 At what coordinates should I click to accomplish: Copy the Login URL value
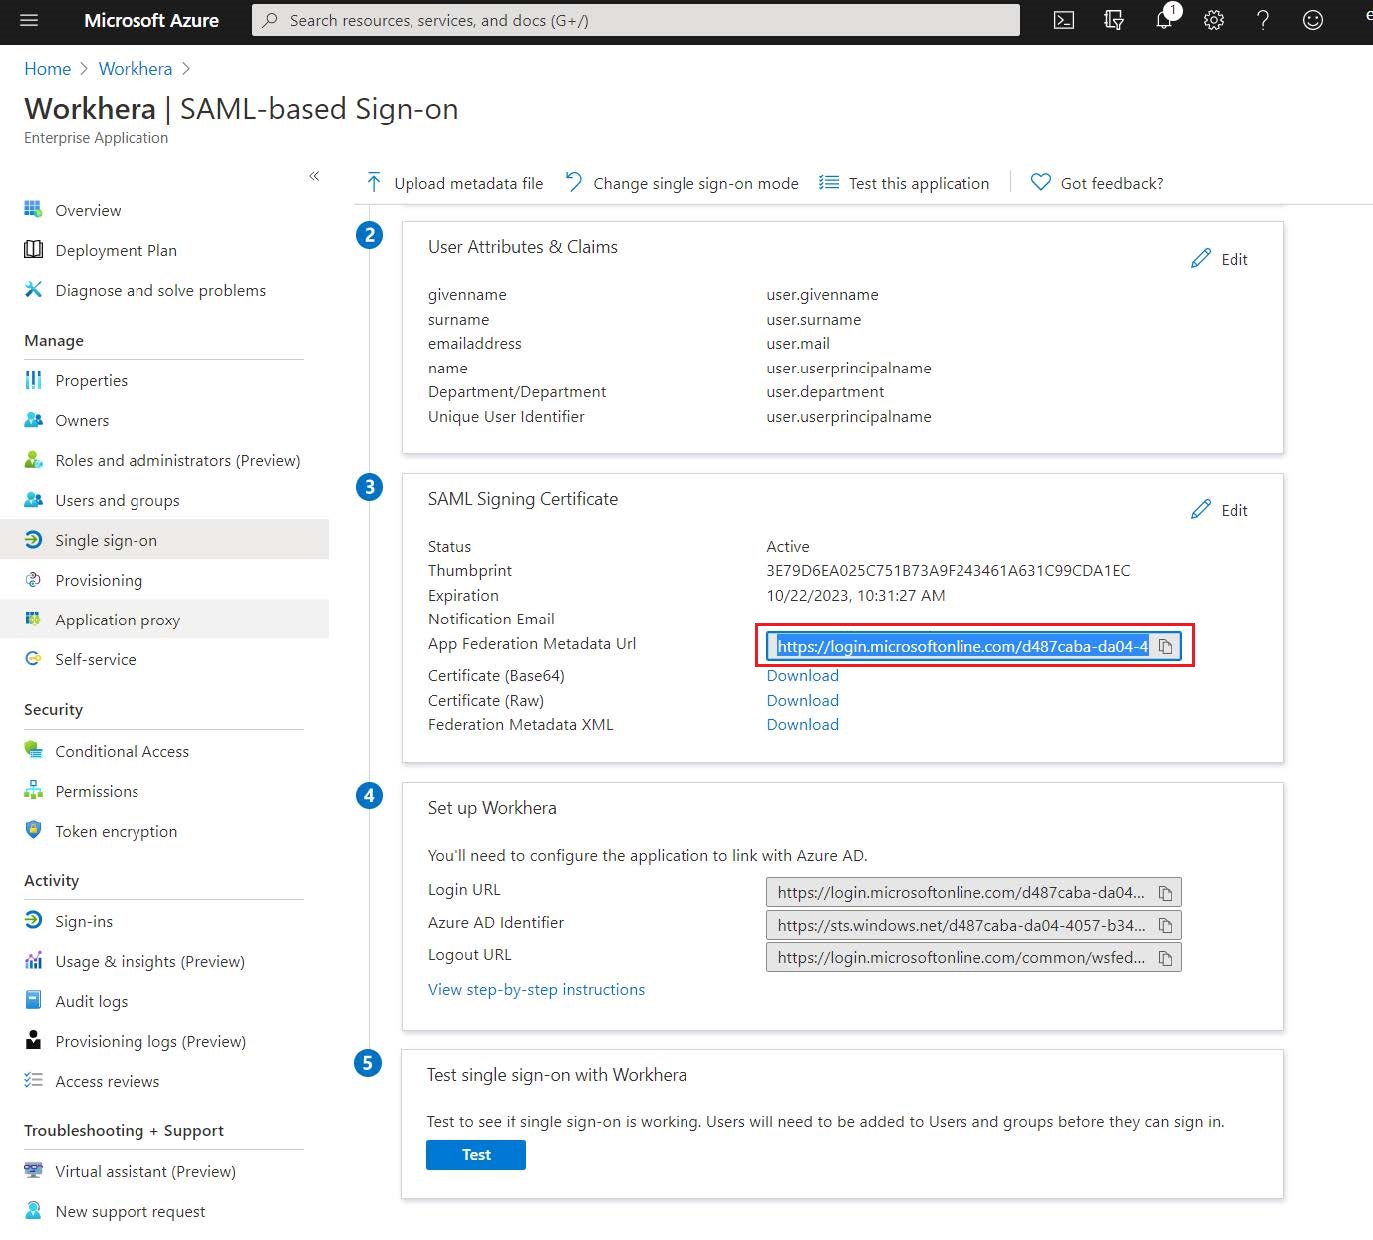point(1165,892)
